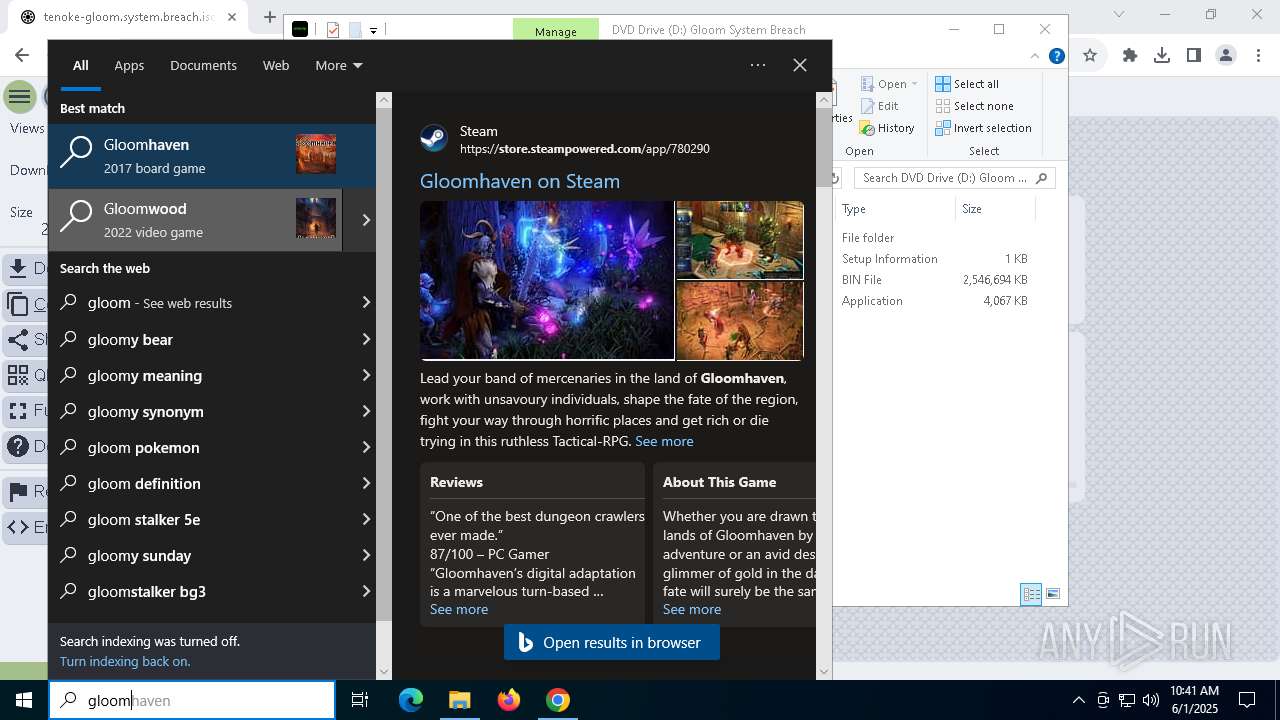Open Gloomhaven board game best match
Image resolution: width=1280 pixels, height=720 pixels.
tap(212, 156)
